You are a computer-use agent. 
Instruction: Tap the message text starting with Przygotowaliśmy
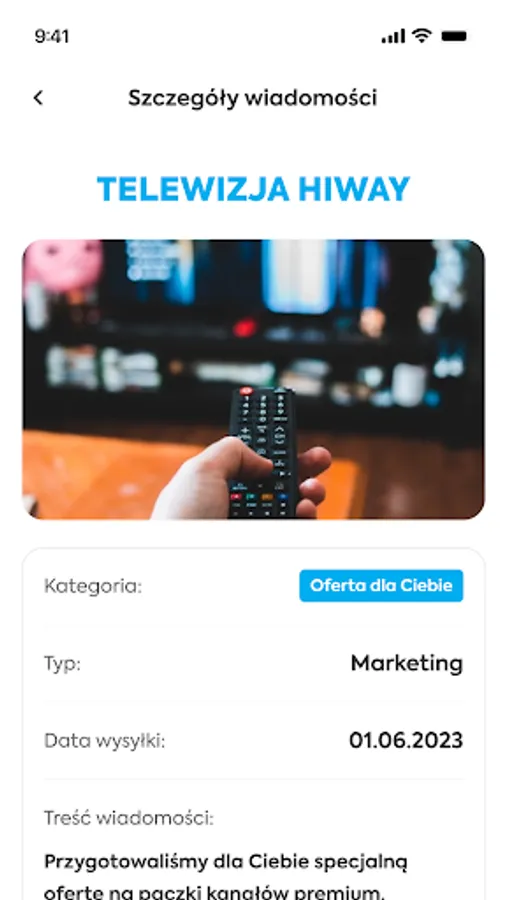pyautogui.click(x=226, y=878)
